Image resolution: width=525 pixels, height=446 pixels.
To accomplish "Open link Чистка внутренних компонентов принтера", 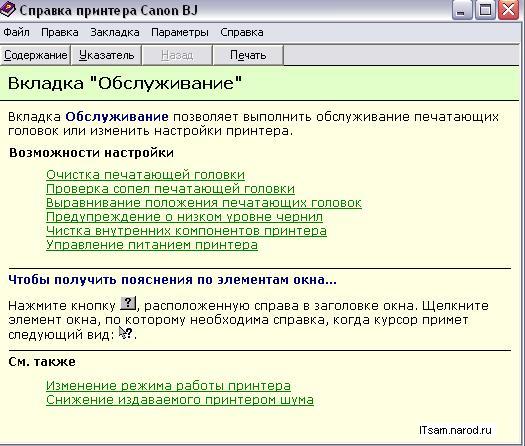I will pos(186,231).
